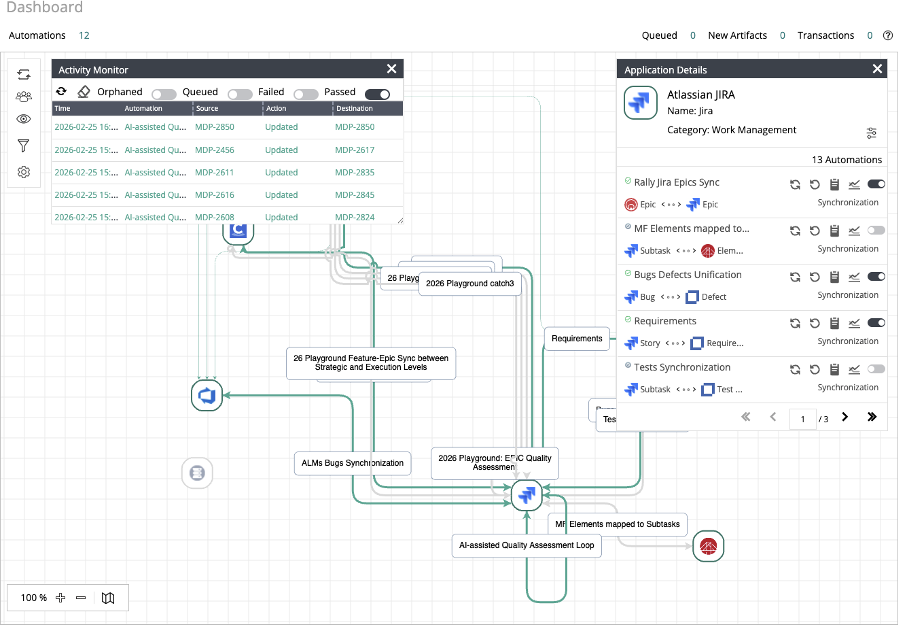The width and height of the screenshot is (908, 632).
Task: Disable the Bugs Defects Unification toggle
Action: (x=877, y=277)
